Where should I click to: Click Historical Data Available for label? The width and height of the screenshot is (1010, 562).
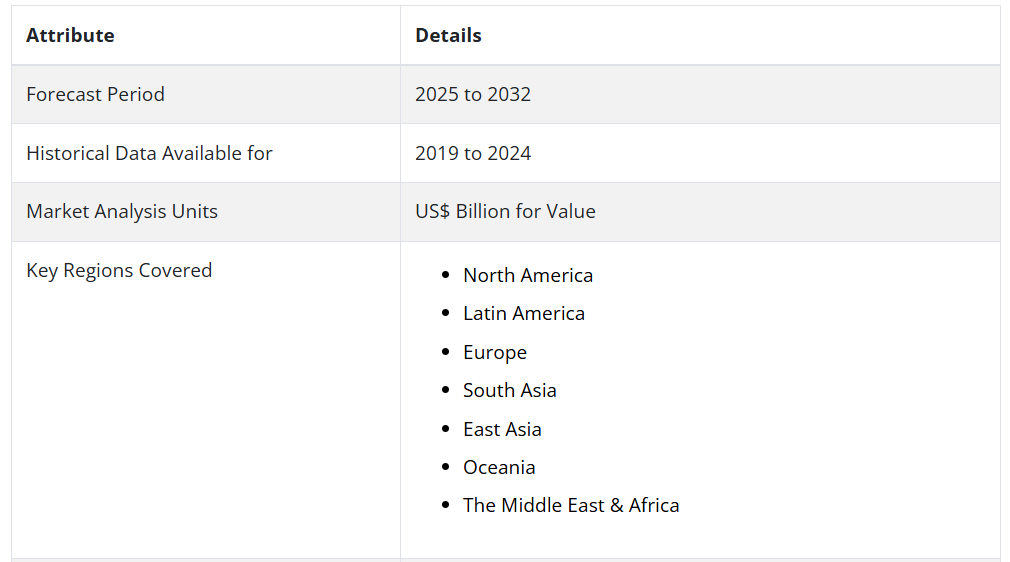point(149,153)
